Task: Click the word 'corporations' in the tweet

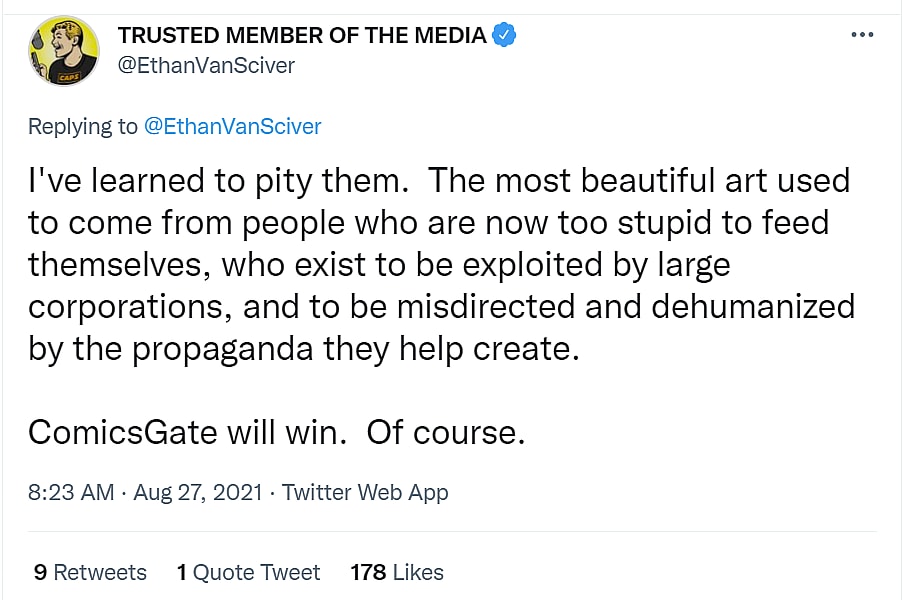Action: [x=127, y=306]
